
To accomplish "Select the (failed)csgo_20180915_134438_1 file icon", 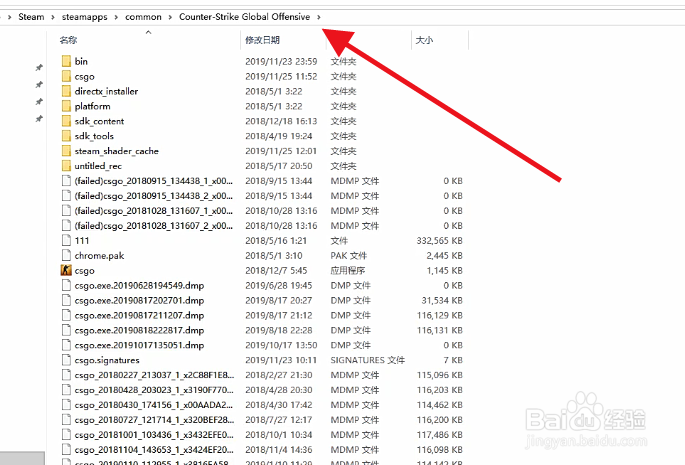I will pos(66,180).
